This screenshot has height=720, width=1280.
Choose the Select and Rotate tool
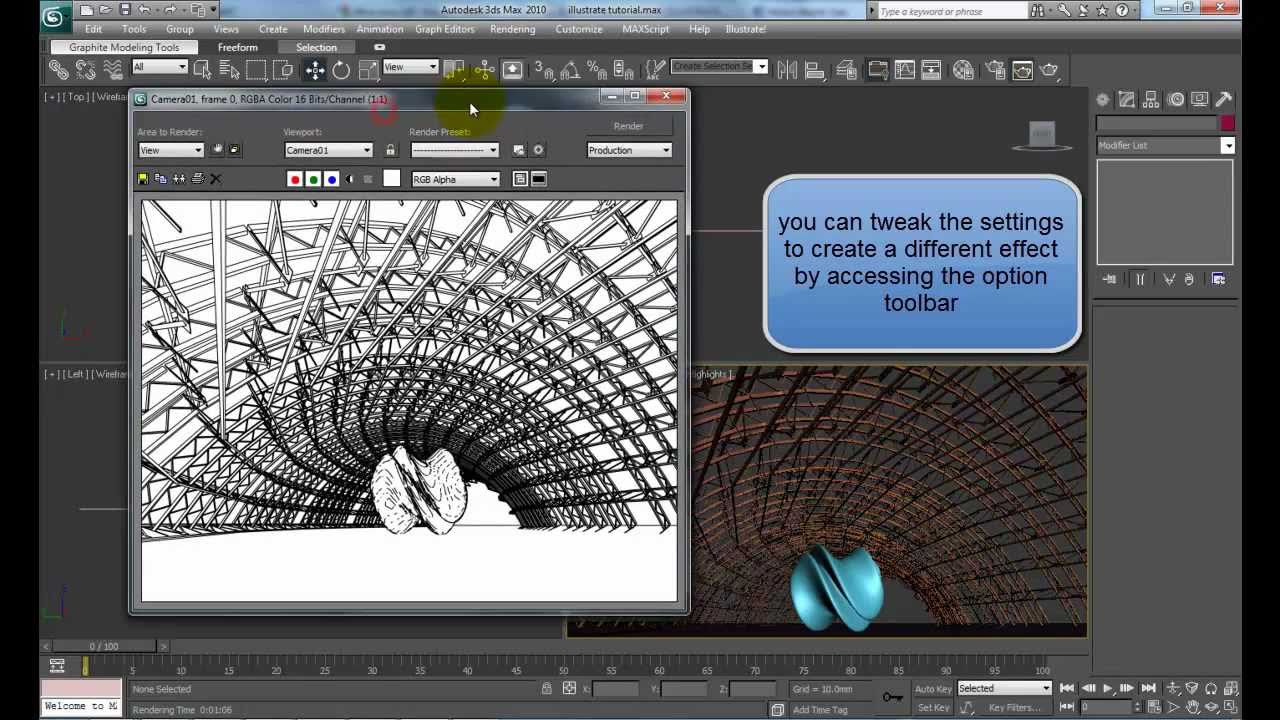341,69
